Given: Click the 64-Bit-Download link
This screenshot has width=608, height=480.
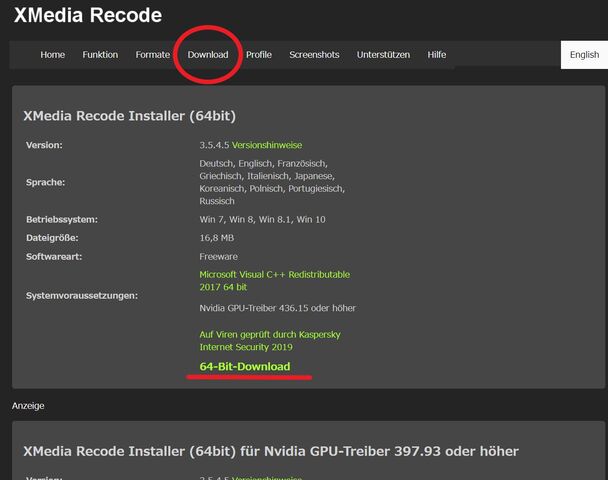Looking at the screenshot, I should 245,366.
